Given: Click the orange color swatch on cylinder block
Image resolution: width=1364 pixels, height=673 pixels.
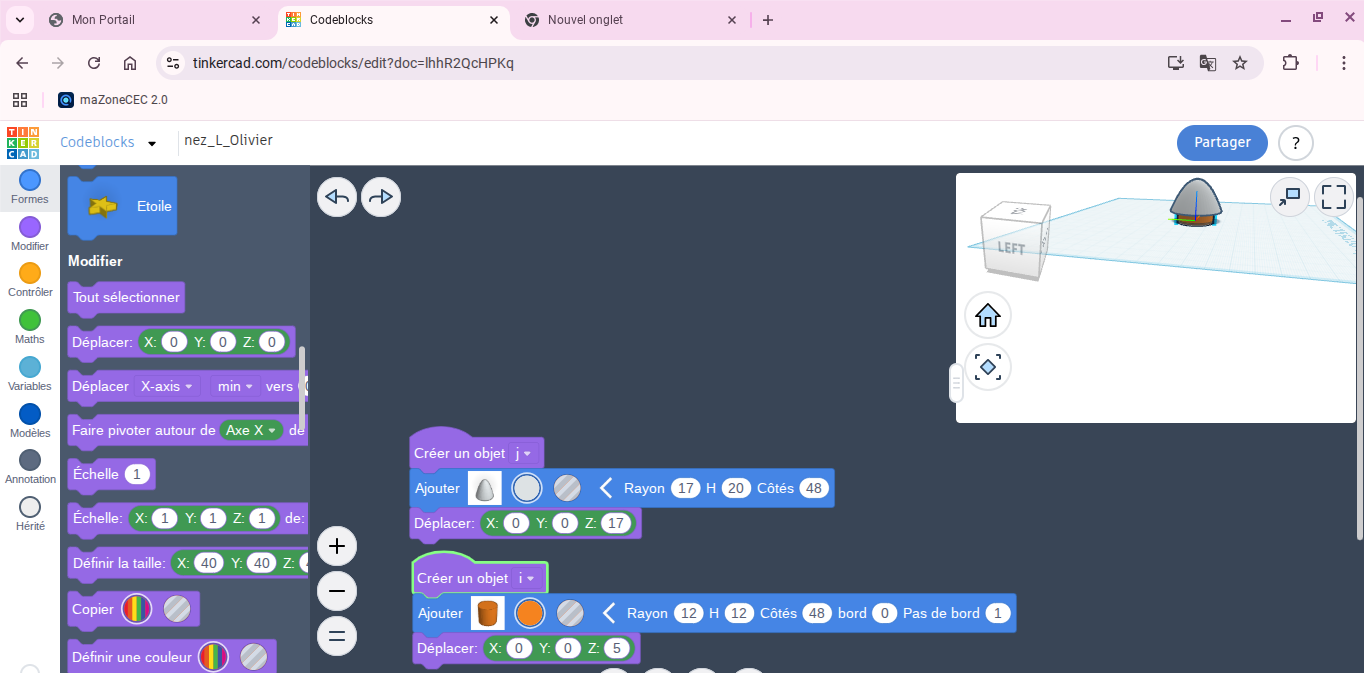Looking at the screenshot, I should (529, 613).
